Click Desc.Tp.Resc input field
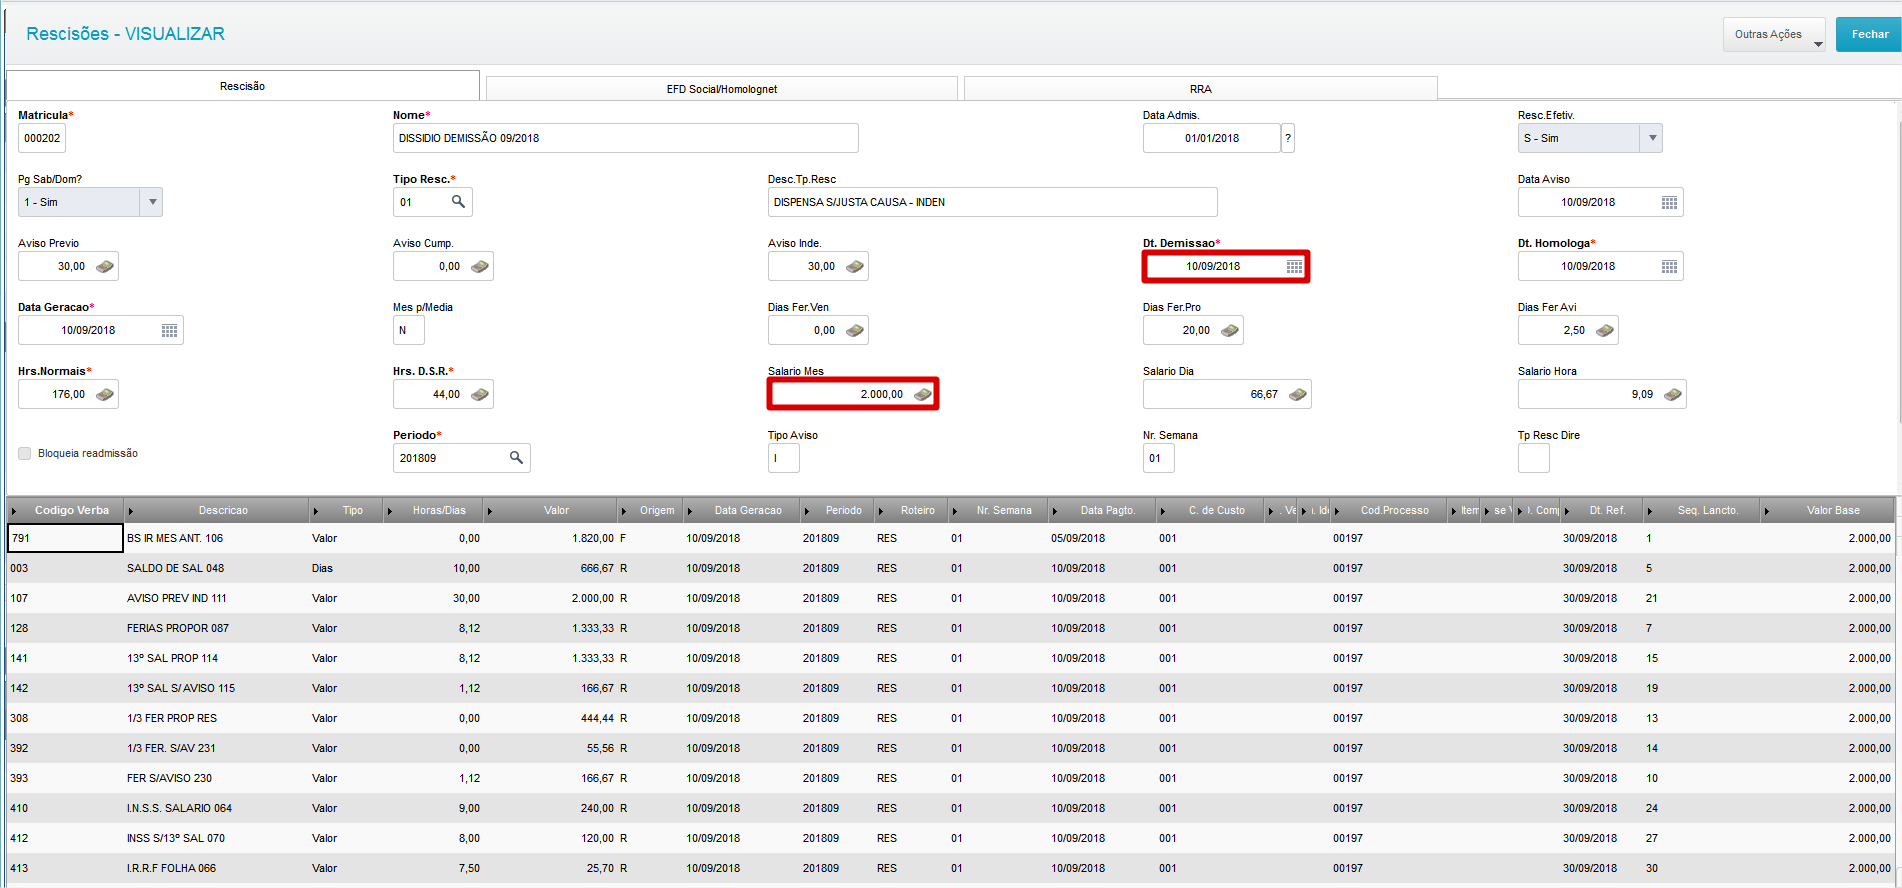1902x888 pixels. (x=993, y=202)
